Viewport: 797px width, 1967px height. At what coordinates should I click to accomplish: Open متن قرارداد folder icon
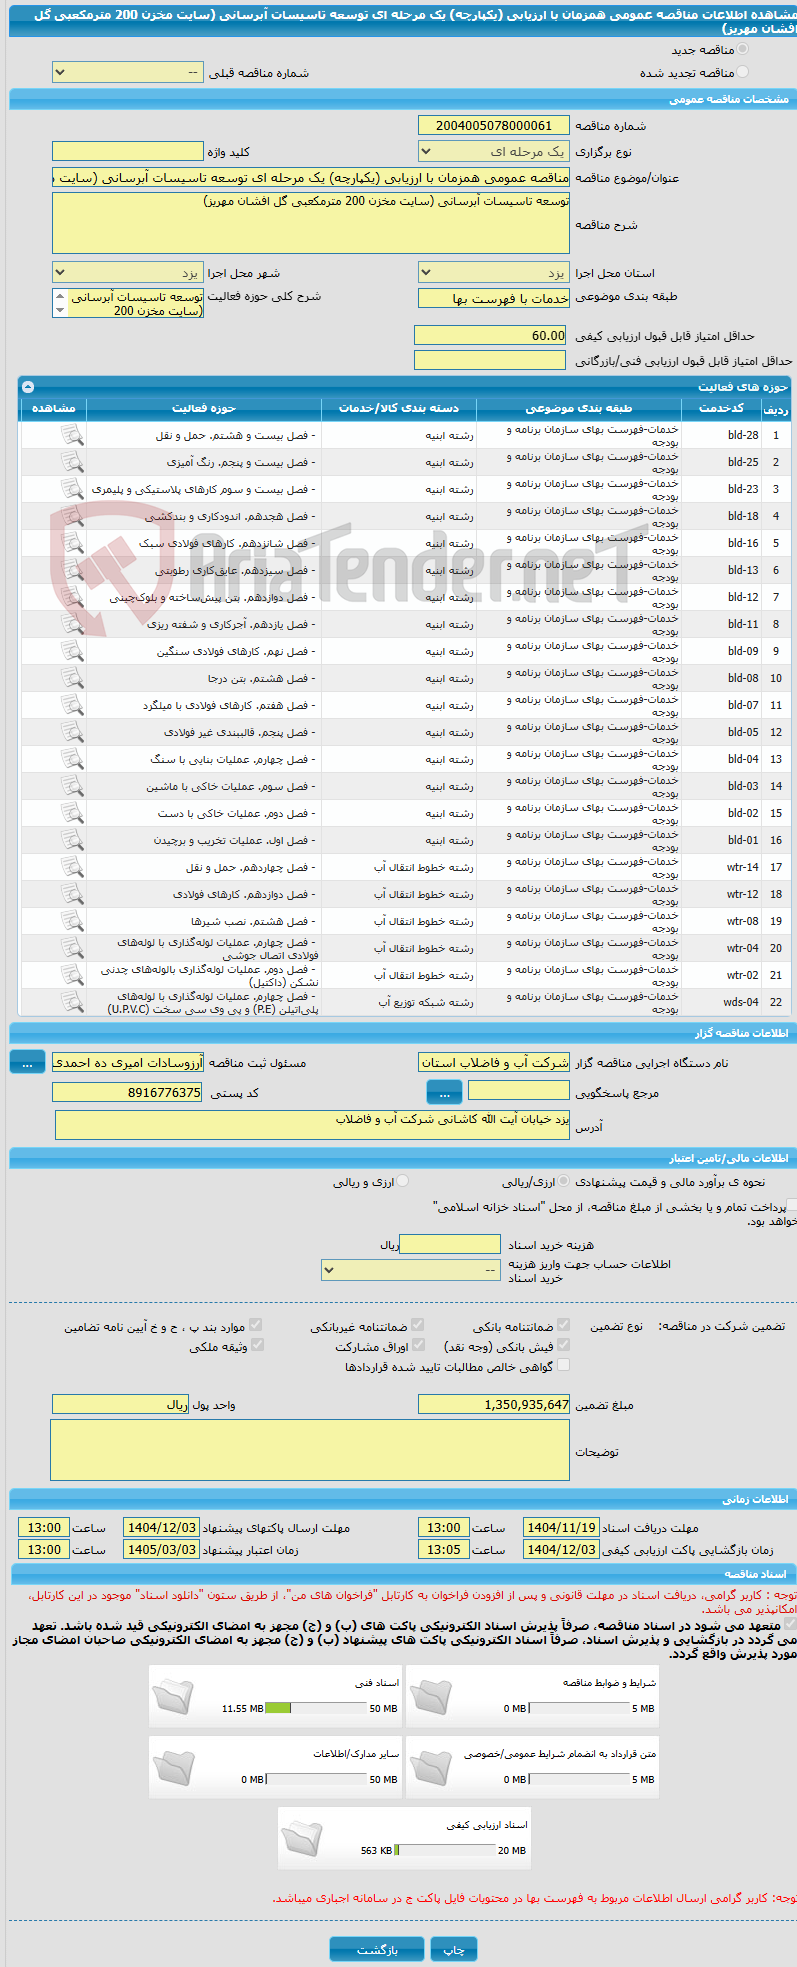pos(430,1768)
